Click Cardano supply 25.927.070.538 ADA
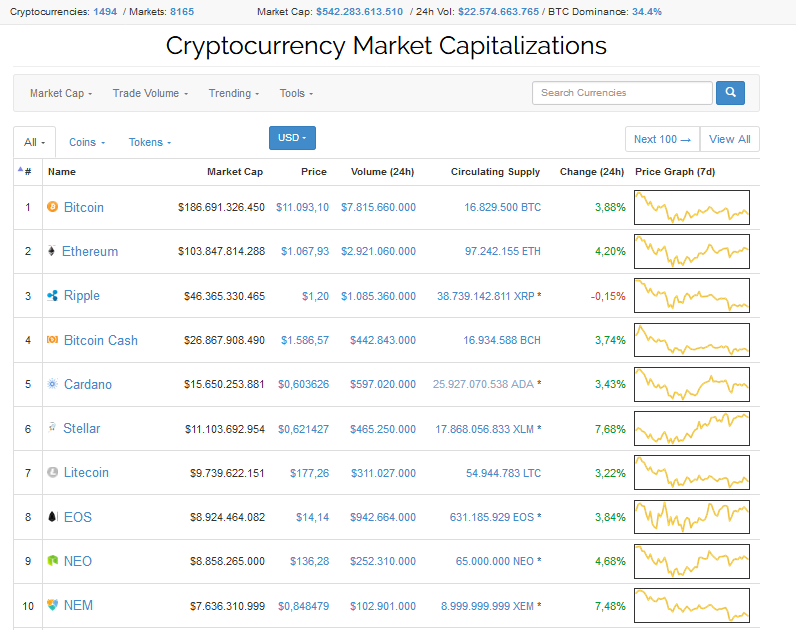 coord(483,384)
